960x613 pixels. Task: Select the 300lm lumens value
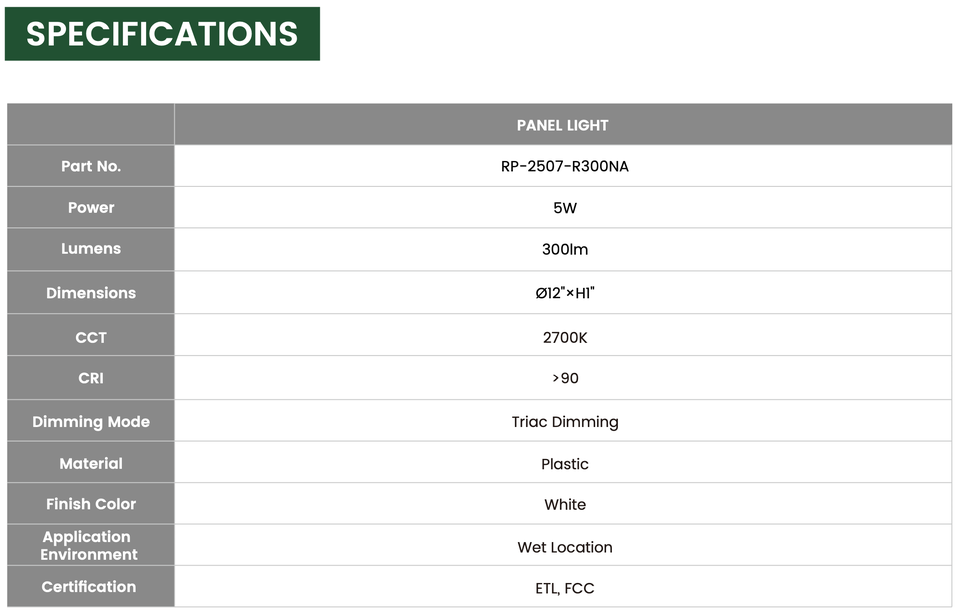tap(564, 249)
